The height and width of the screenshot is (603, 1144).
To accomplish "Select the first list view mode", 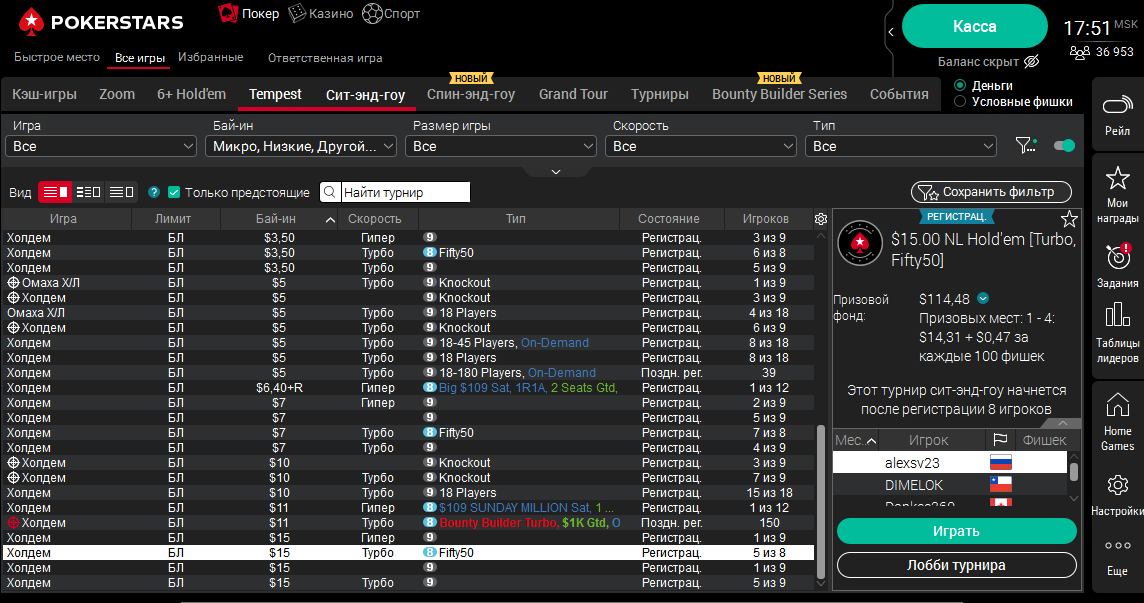I will point(55,192).
